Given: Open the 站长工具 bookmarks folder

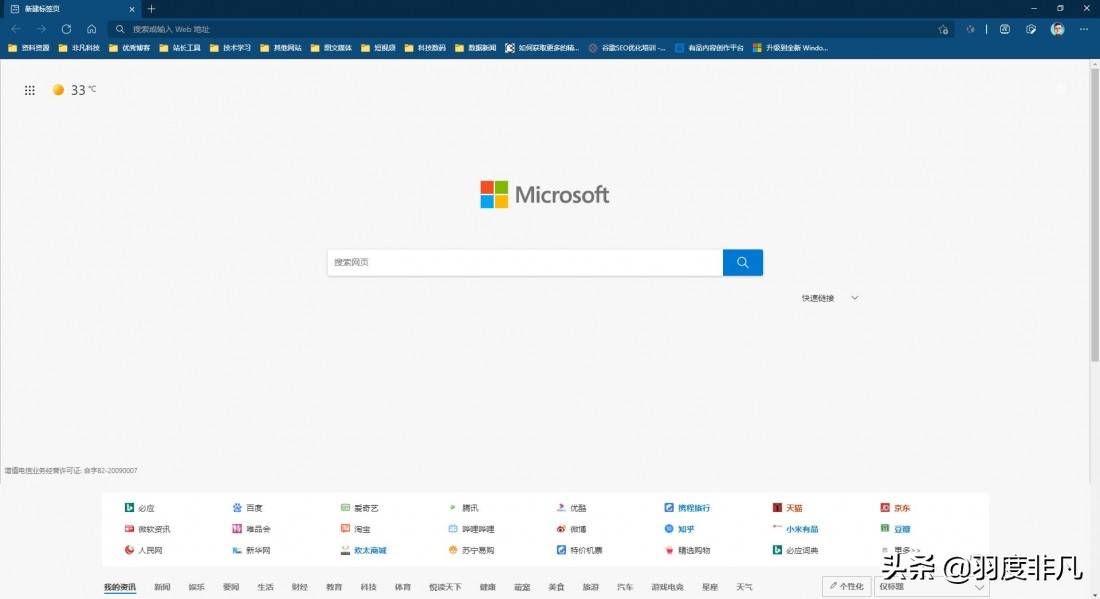Looking at the screenshot, I should (x=180, y=48).
